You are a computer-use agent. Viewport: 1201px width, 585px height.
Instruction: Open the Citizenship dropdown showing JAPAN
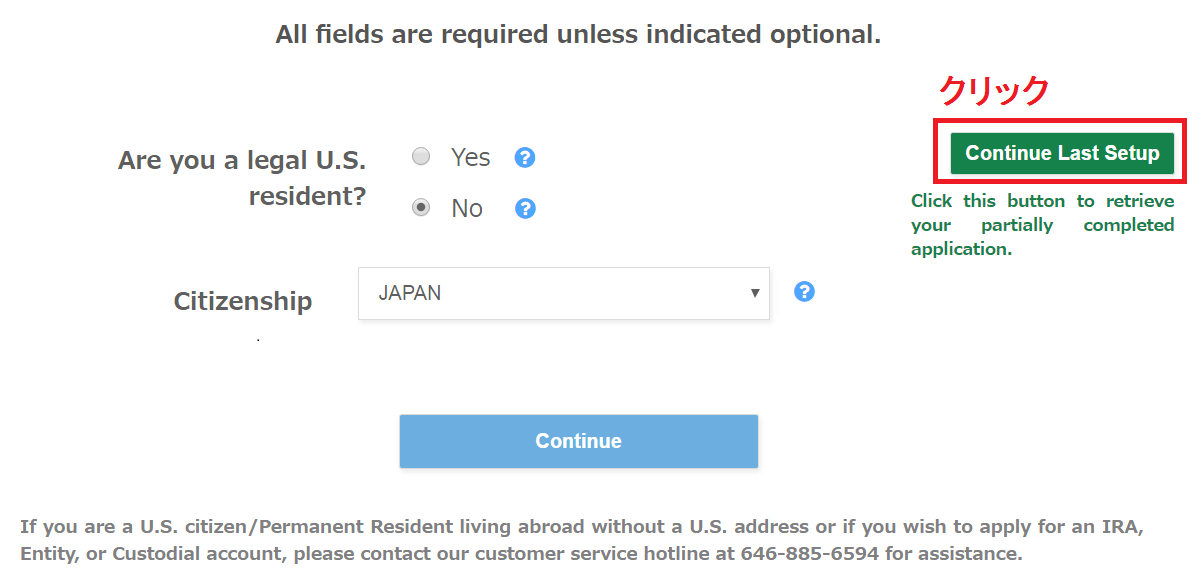pyautogui.click(x=563, y=294)
